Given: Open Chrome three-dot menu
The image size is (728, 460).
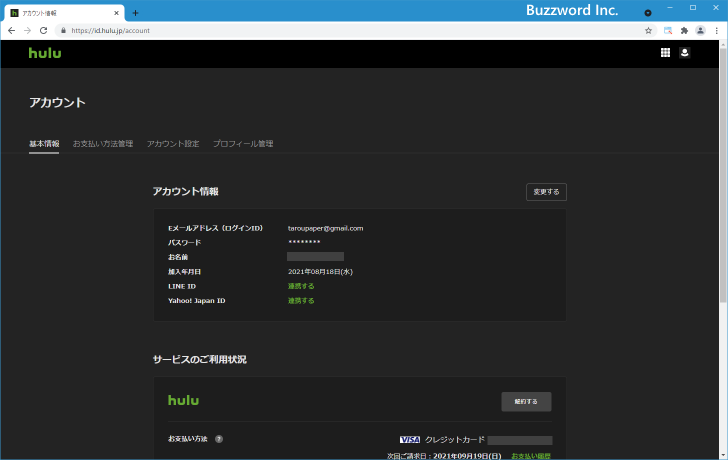Looking at the screenshot, I should click(x=716, y=31).
